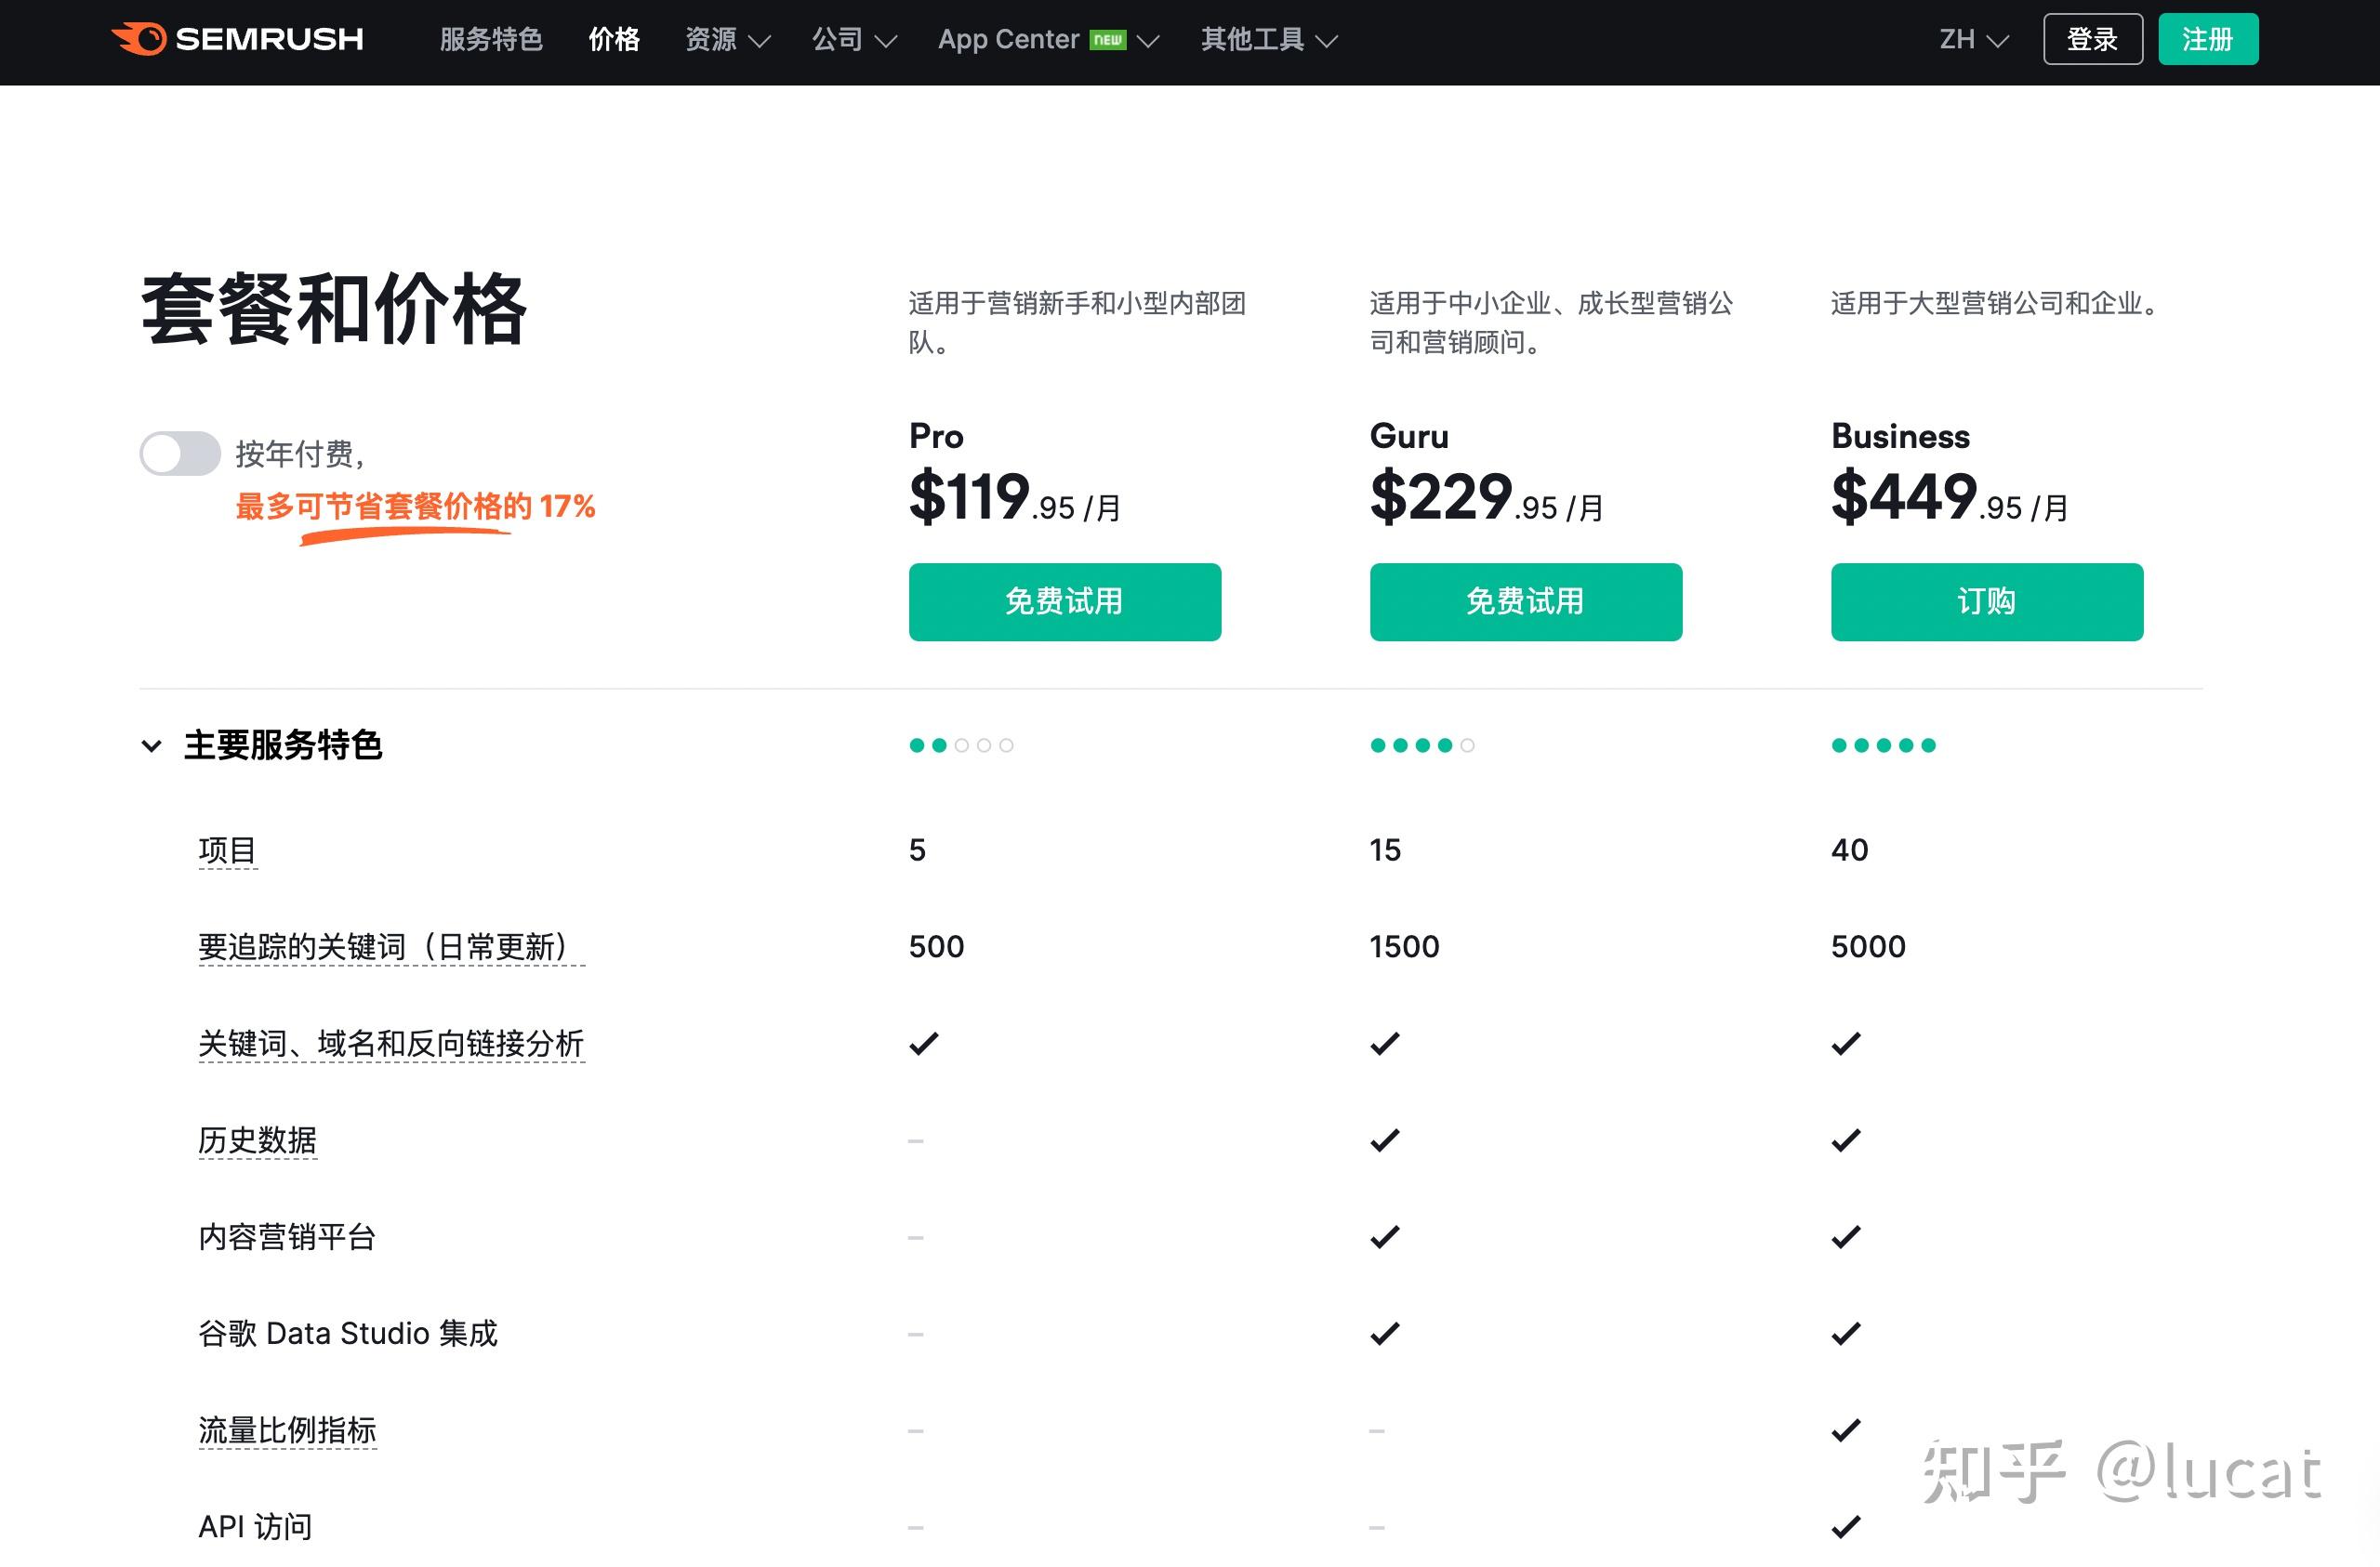Click the Guru plan rating dots
The width and height of the screenshot is (2380, 1567).
[x=1421, y=744]
